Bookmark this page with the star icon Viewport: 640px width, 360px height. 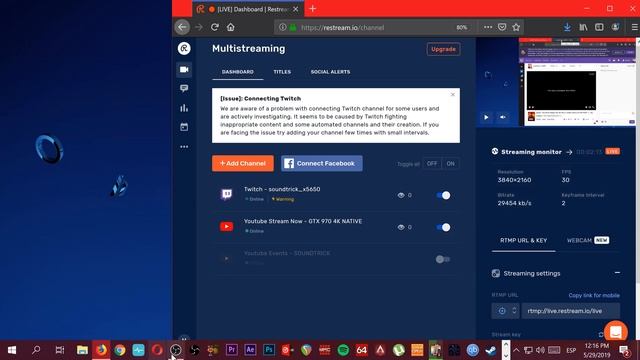coord(516,27)
